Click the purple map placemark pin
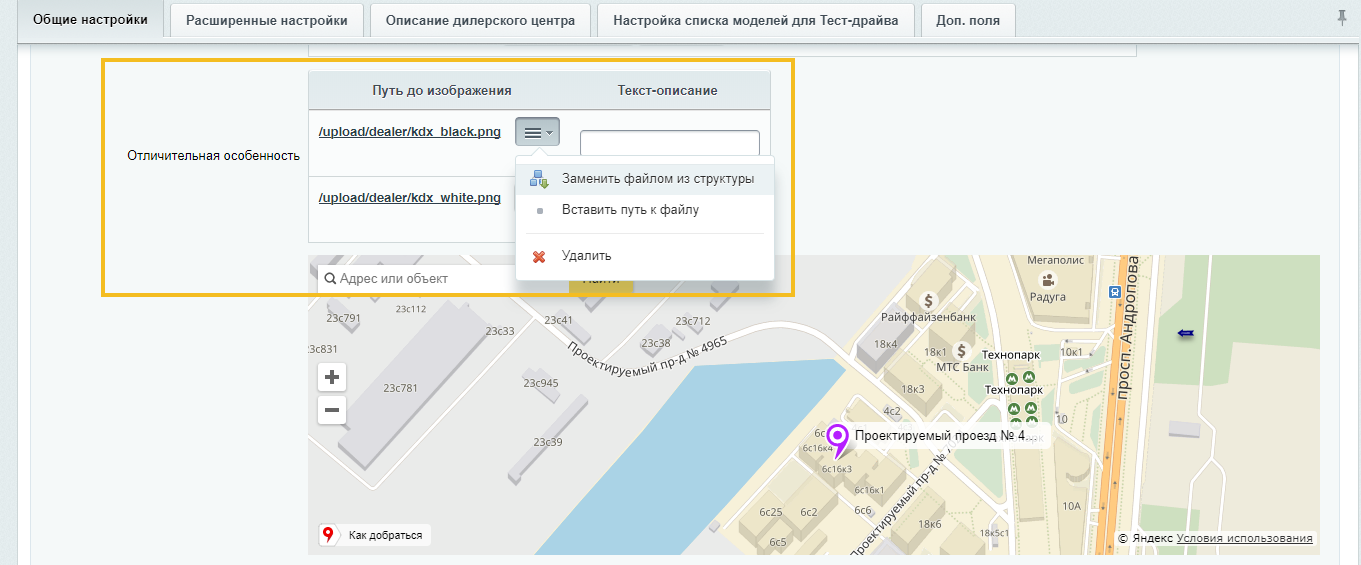 click(x=839, y=440)
